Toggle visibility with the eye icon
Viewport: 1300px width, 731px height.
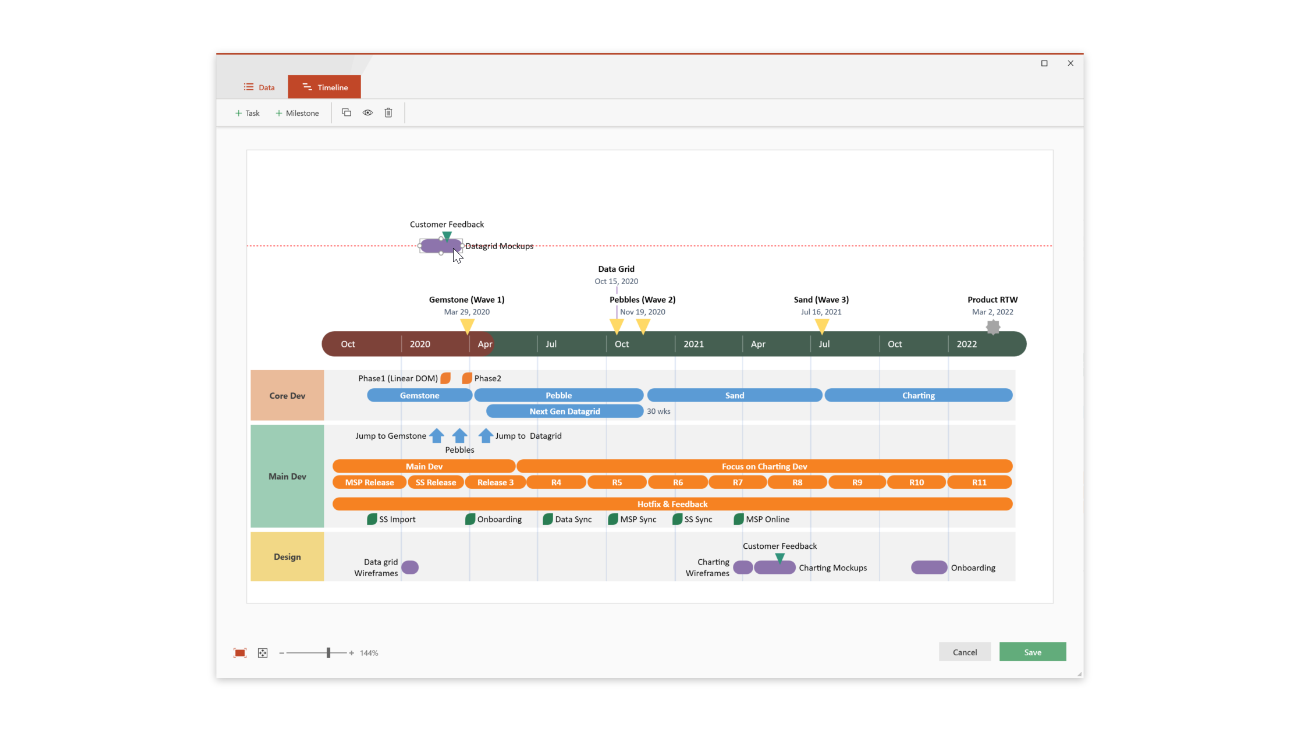[368, 113]
